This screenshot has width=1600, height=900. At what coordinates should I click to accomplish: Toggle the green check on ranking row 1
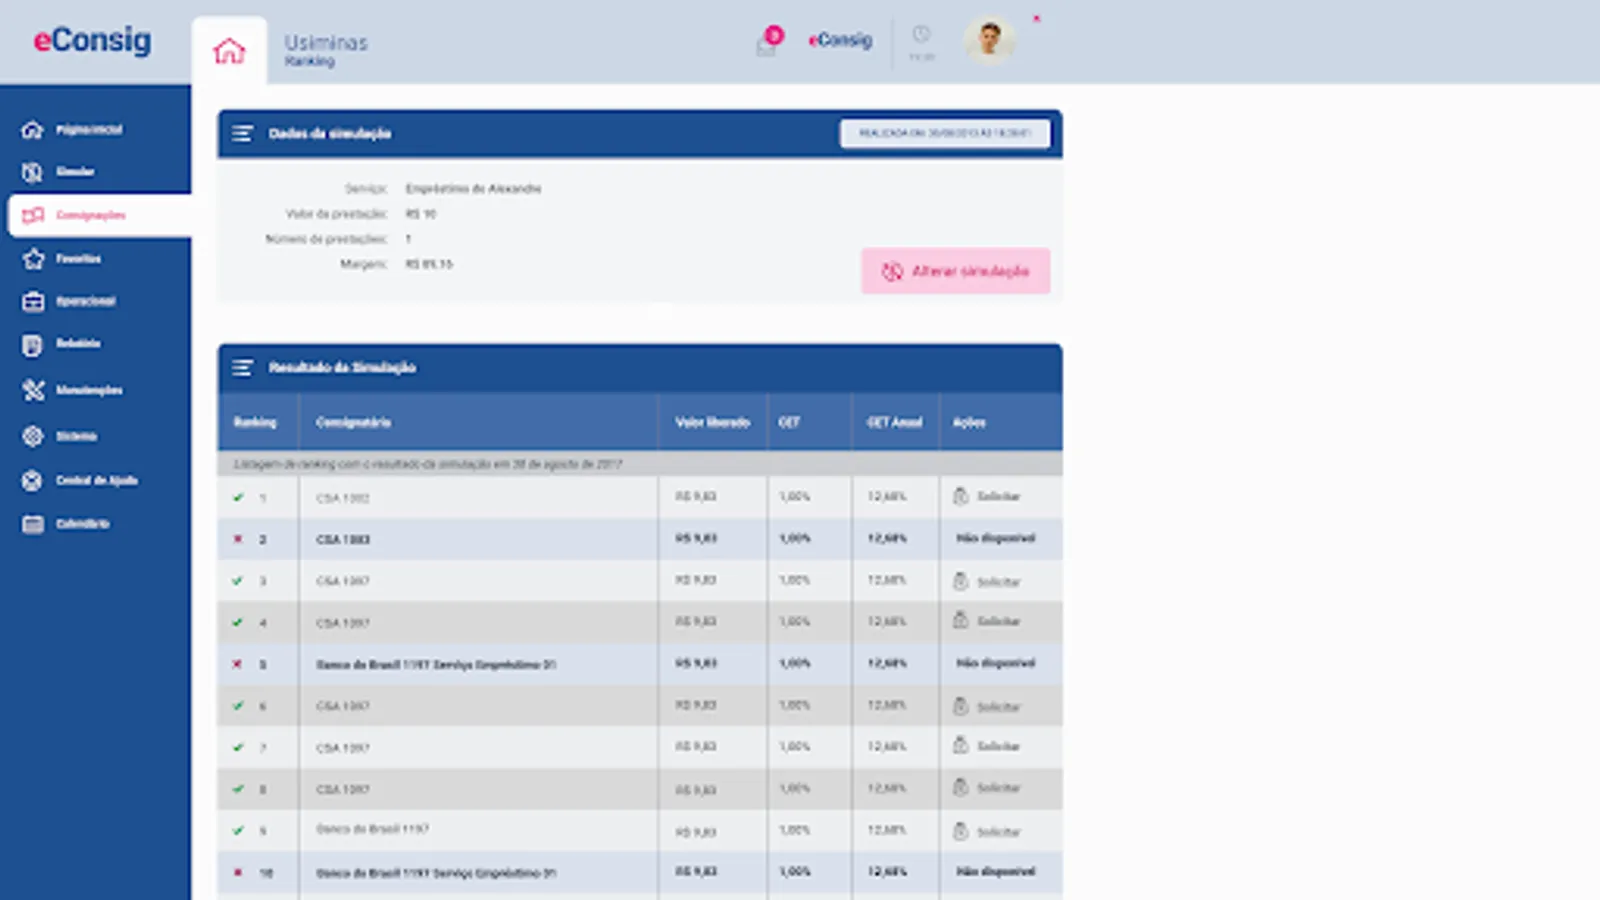[238, 496]
